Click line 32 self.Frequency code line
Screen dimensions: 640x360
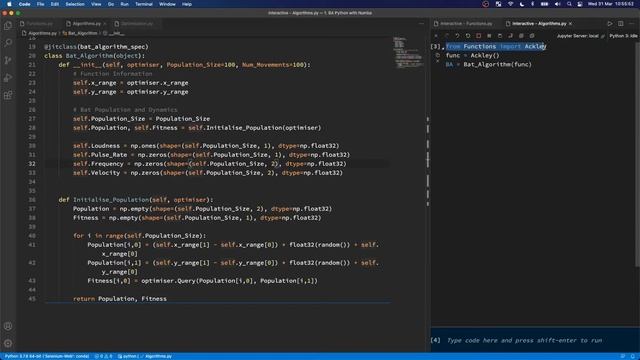(x=209, y=164)
